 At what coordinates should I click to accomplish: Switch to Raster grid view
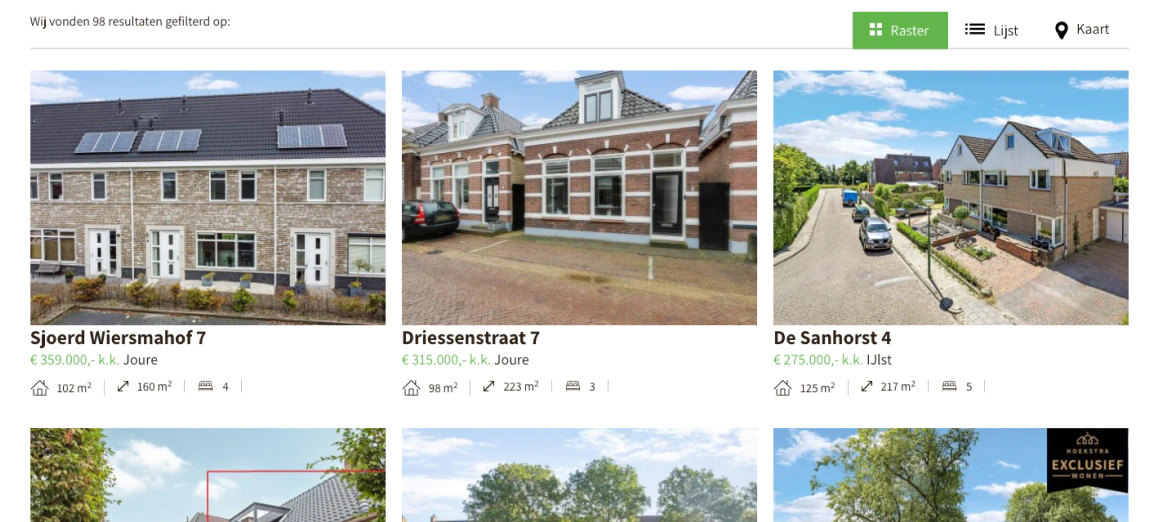900,30
